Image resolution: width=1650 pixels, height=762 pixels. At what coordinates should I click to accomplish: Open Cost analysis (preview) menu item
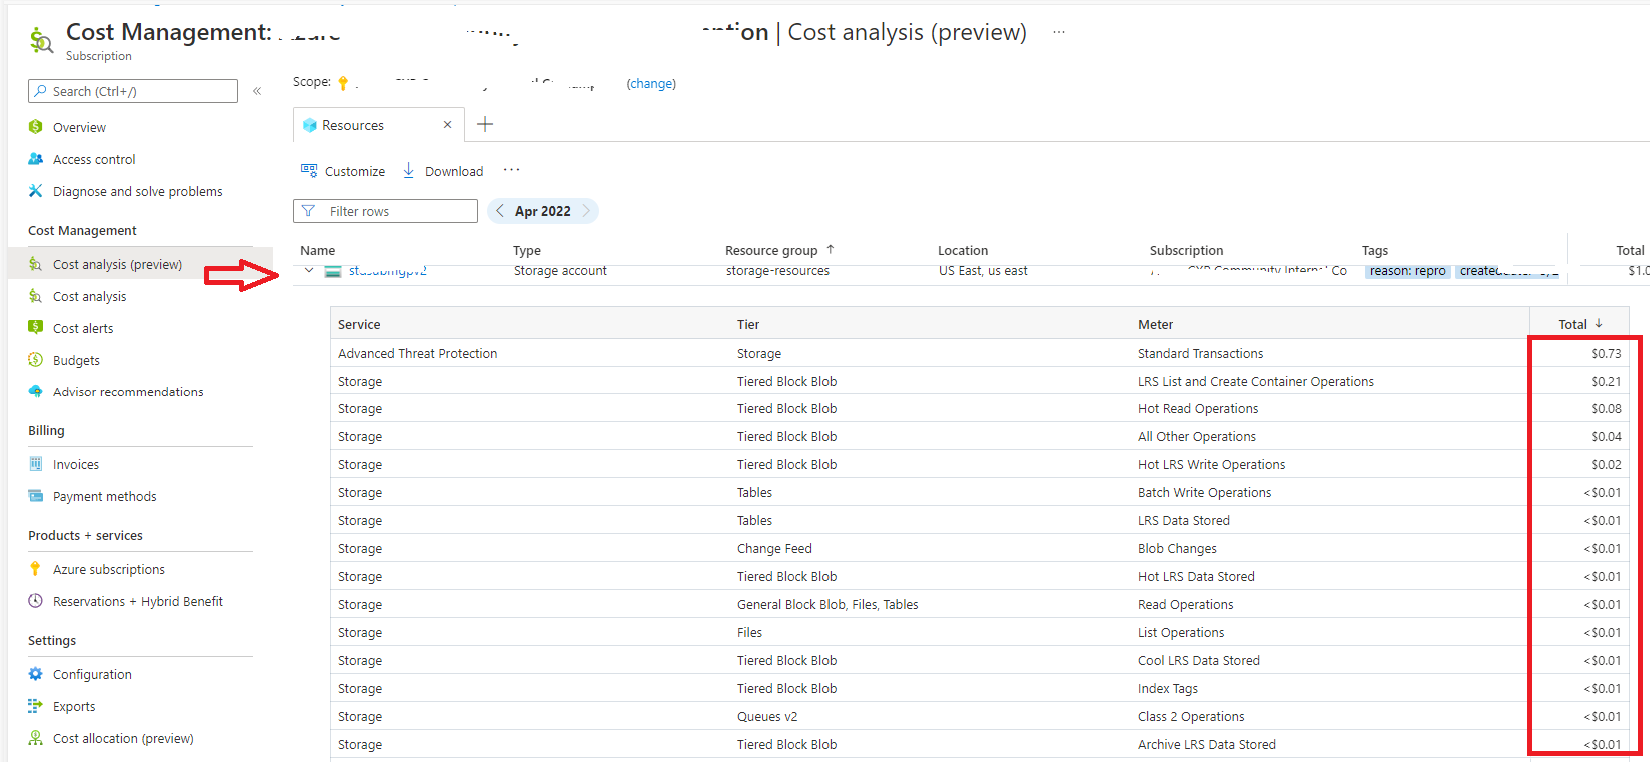click(117, 264)
